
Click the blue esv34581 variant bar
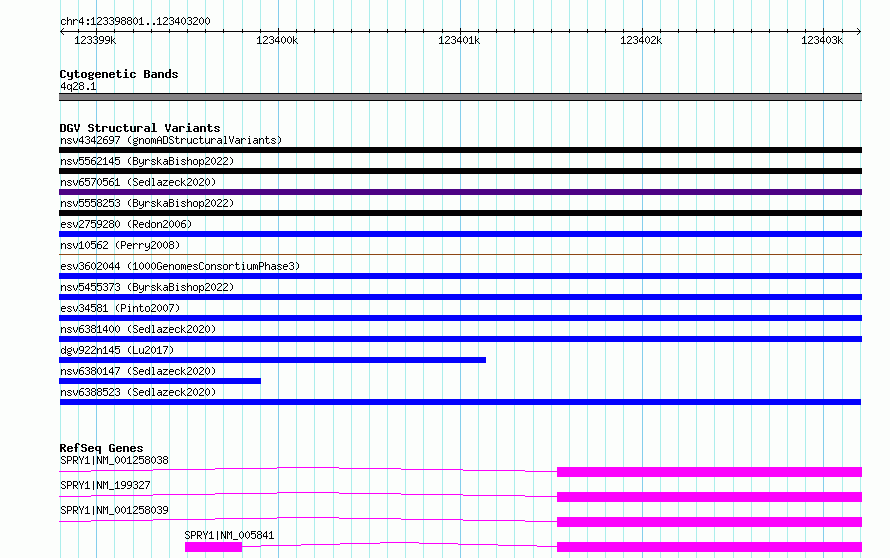pyautogui.click(x=460, y=318)
